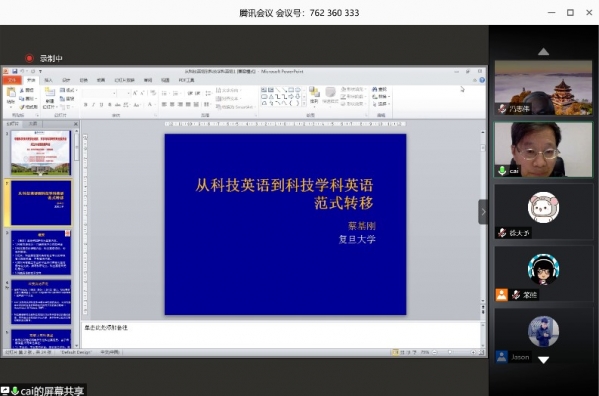Image resolution: width=599 pixels, height=396 pixels.
Task: Expand the font name dropdown
Action: (114, 93)
